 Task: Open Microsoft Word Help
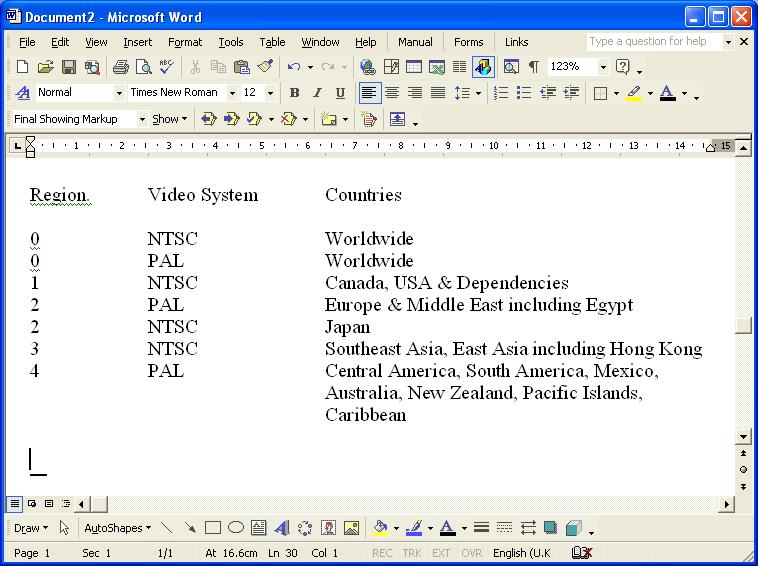point(623,67)
